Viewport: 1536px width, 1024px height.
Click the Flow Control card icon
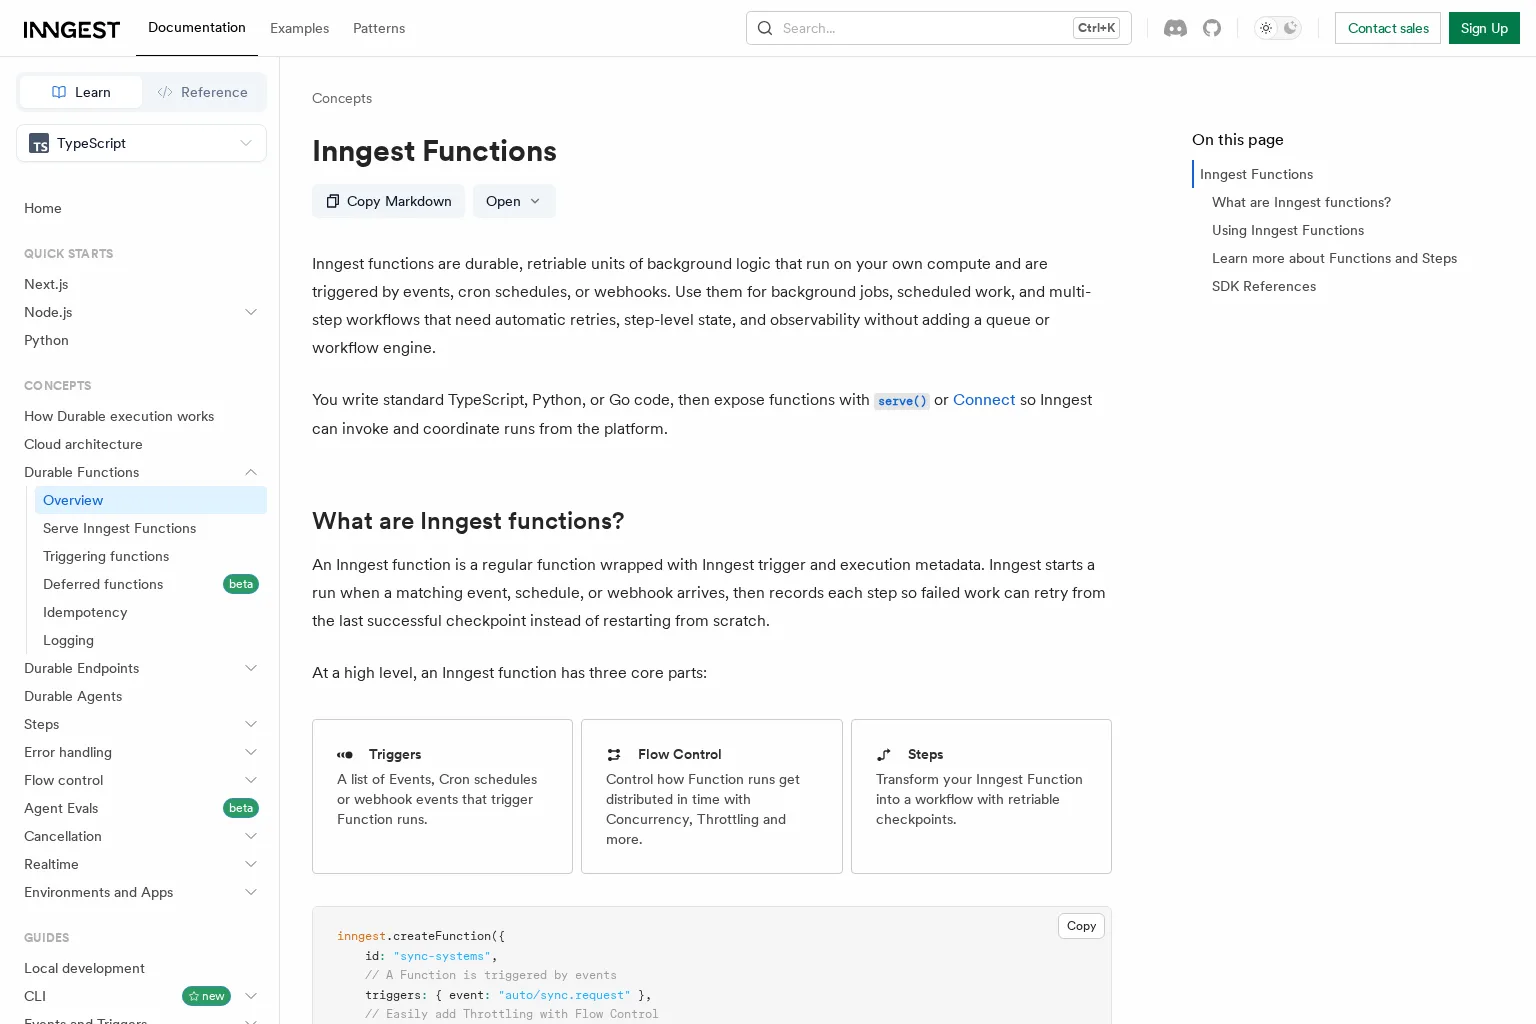614,754
